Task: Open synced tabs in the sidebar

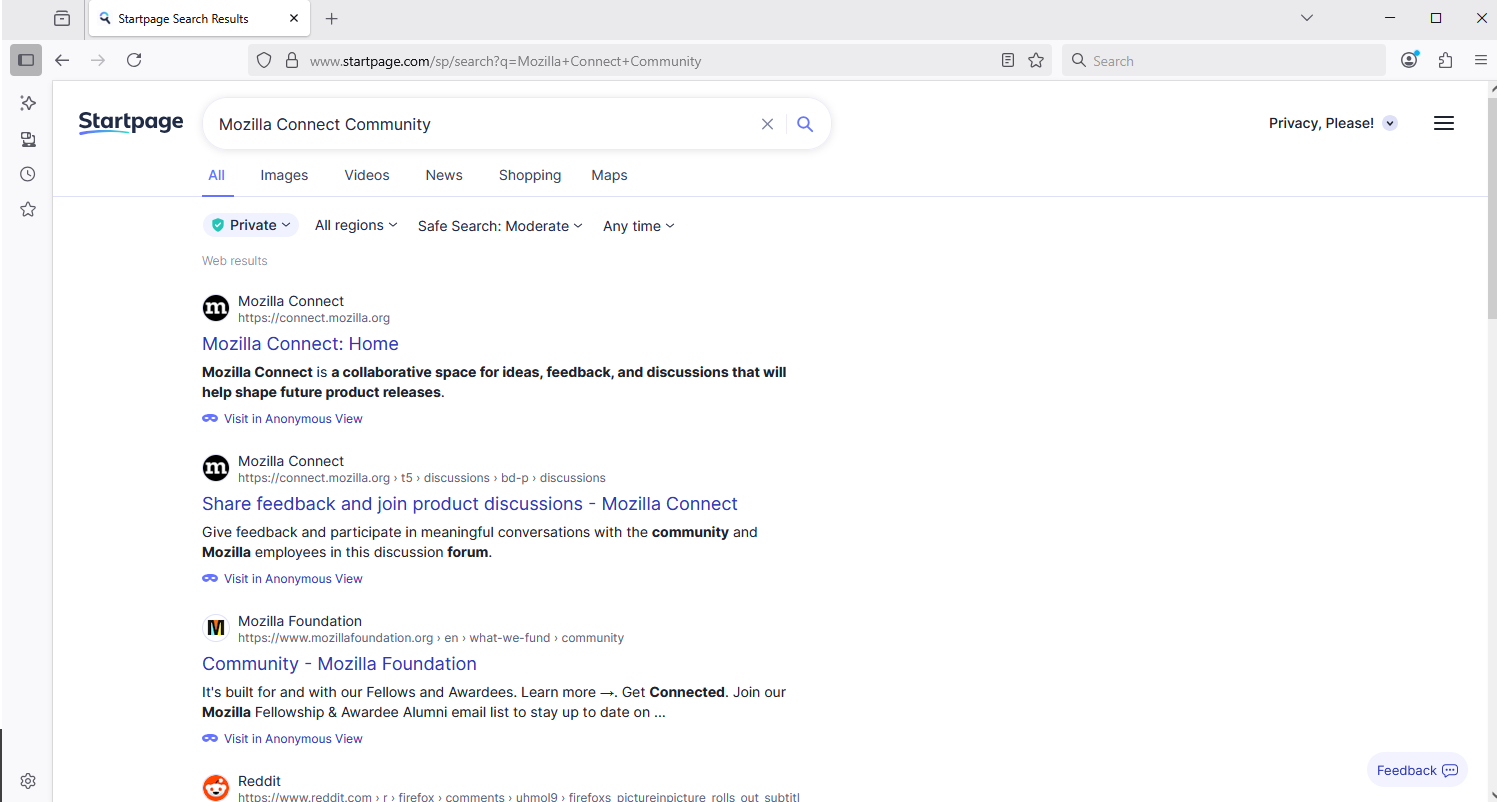Action: tap(28, 139)
